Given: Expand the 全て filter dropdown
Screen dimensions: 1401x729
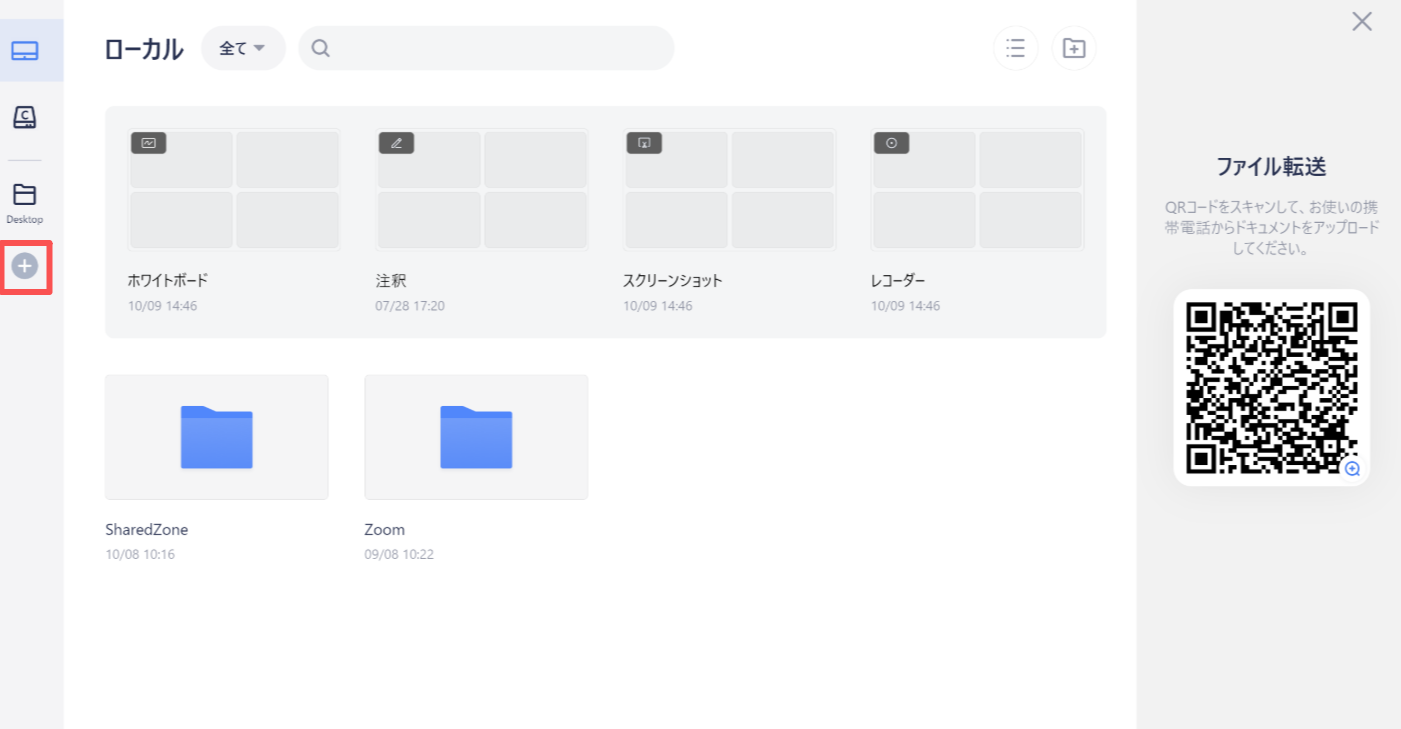Looking at the screenshot, I should pos(243,48).
